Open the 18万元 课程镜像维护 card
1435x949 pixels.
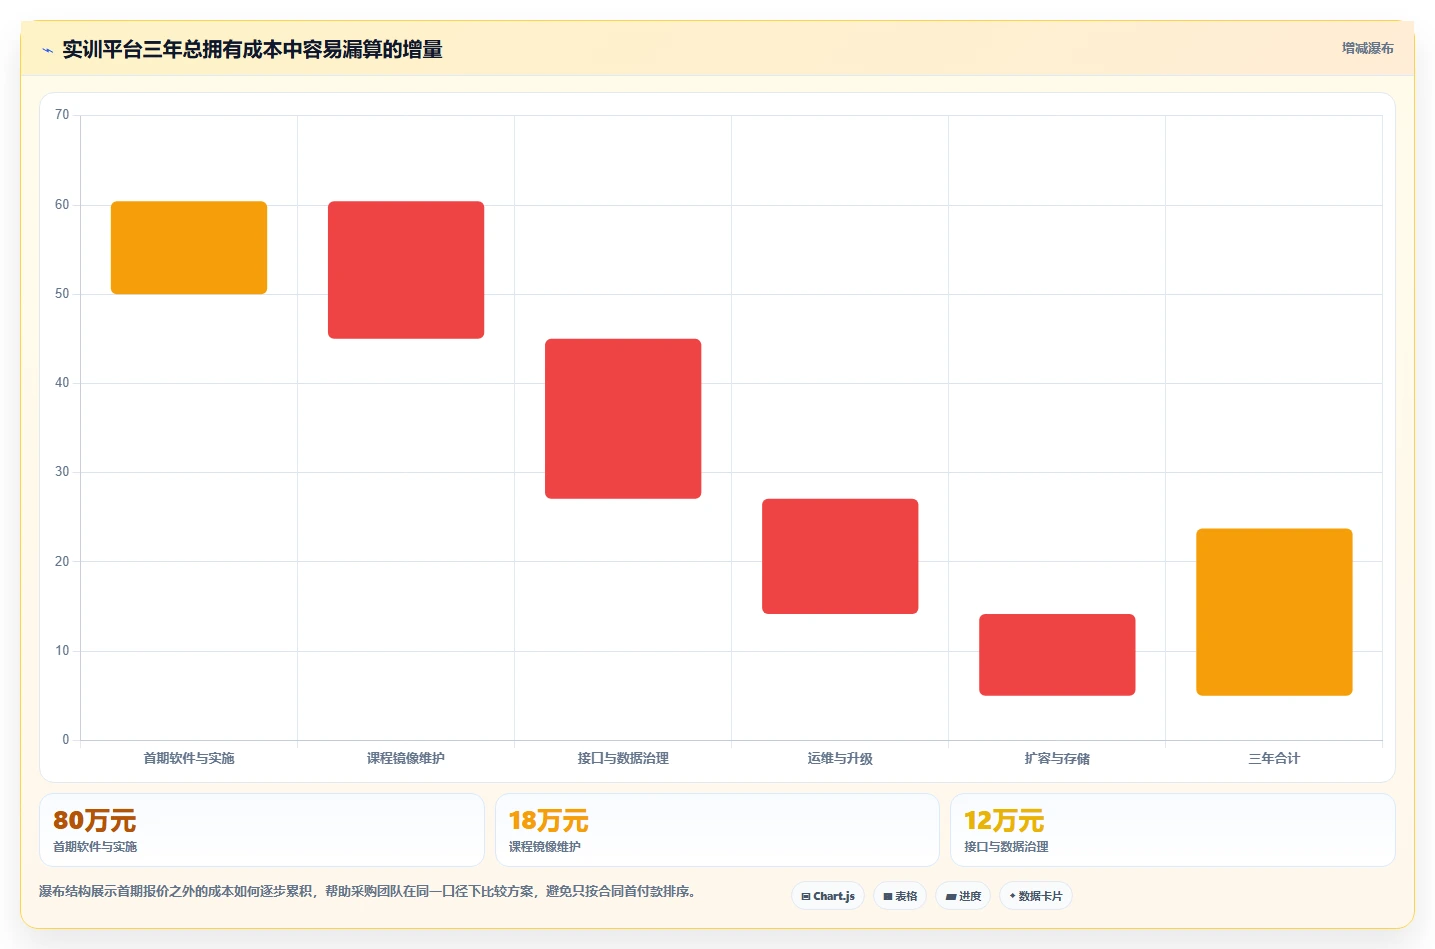[717, 830]
